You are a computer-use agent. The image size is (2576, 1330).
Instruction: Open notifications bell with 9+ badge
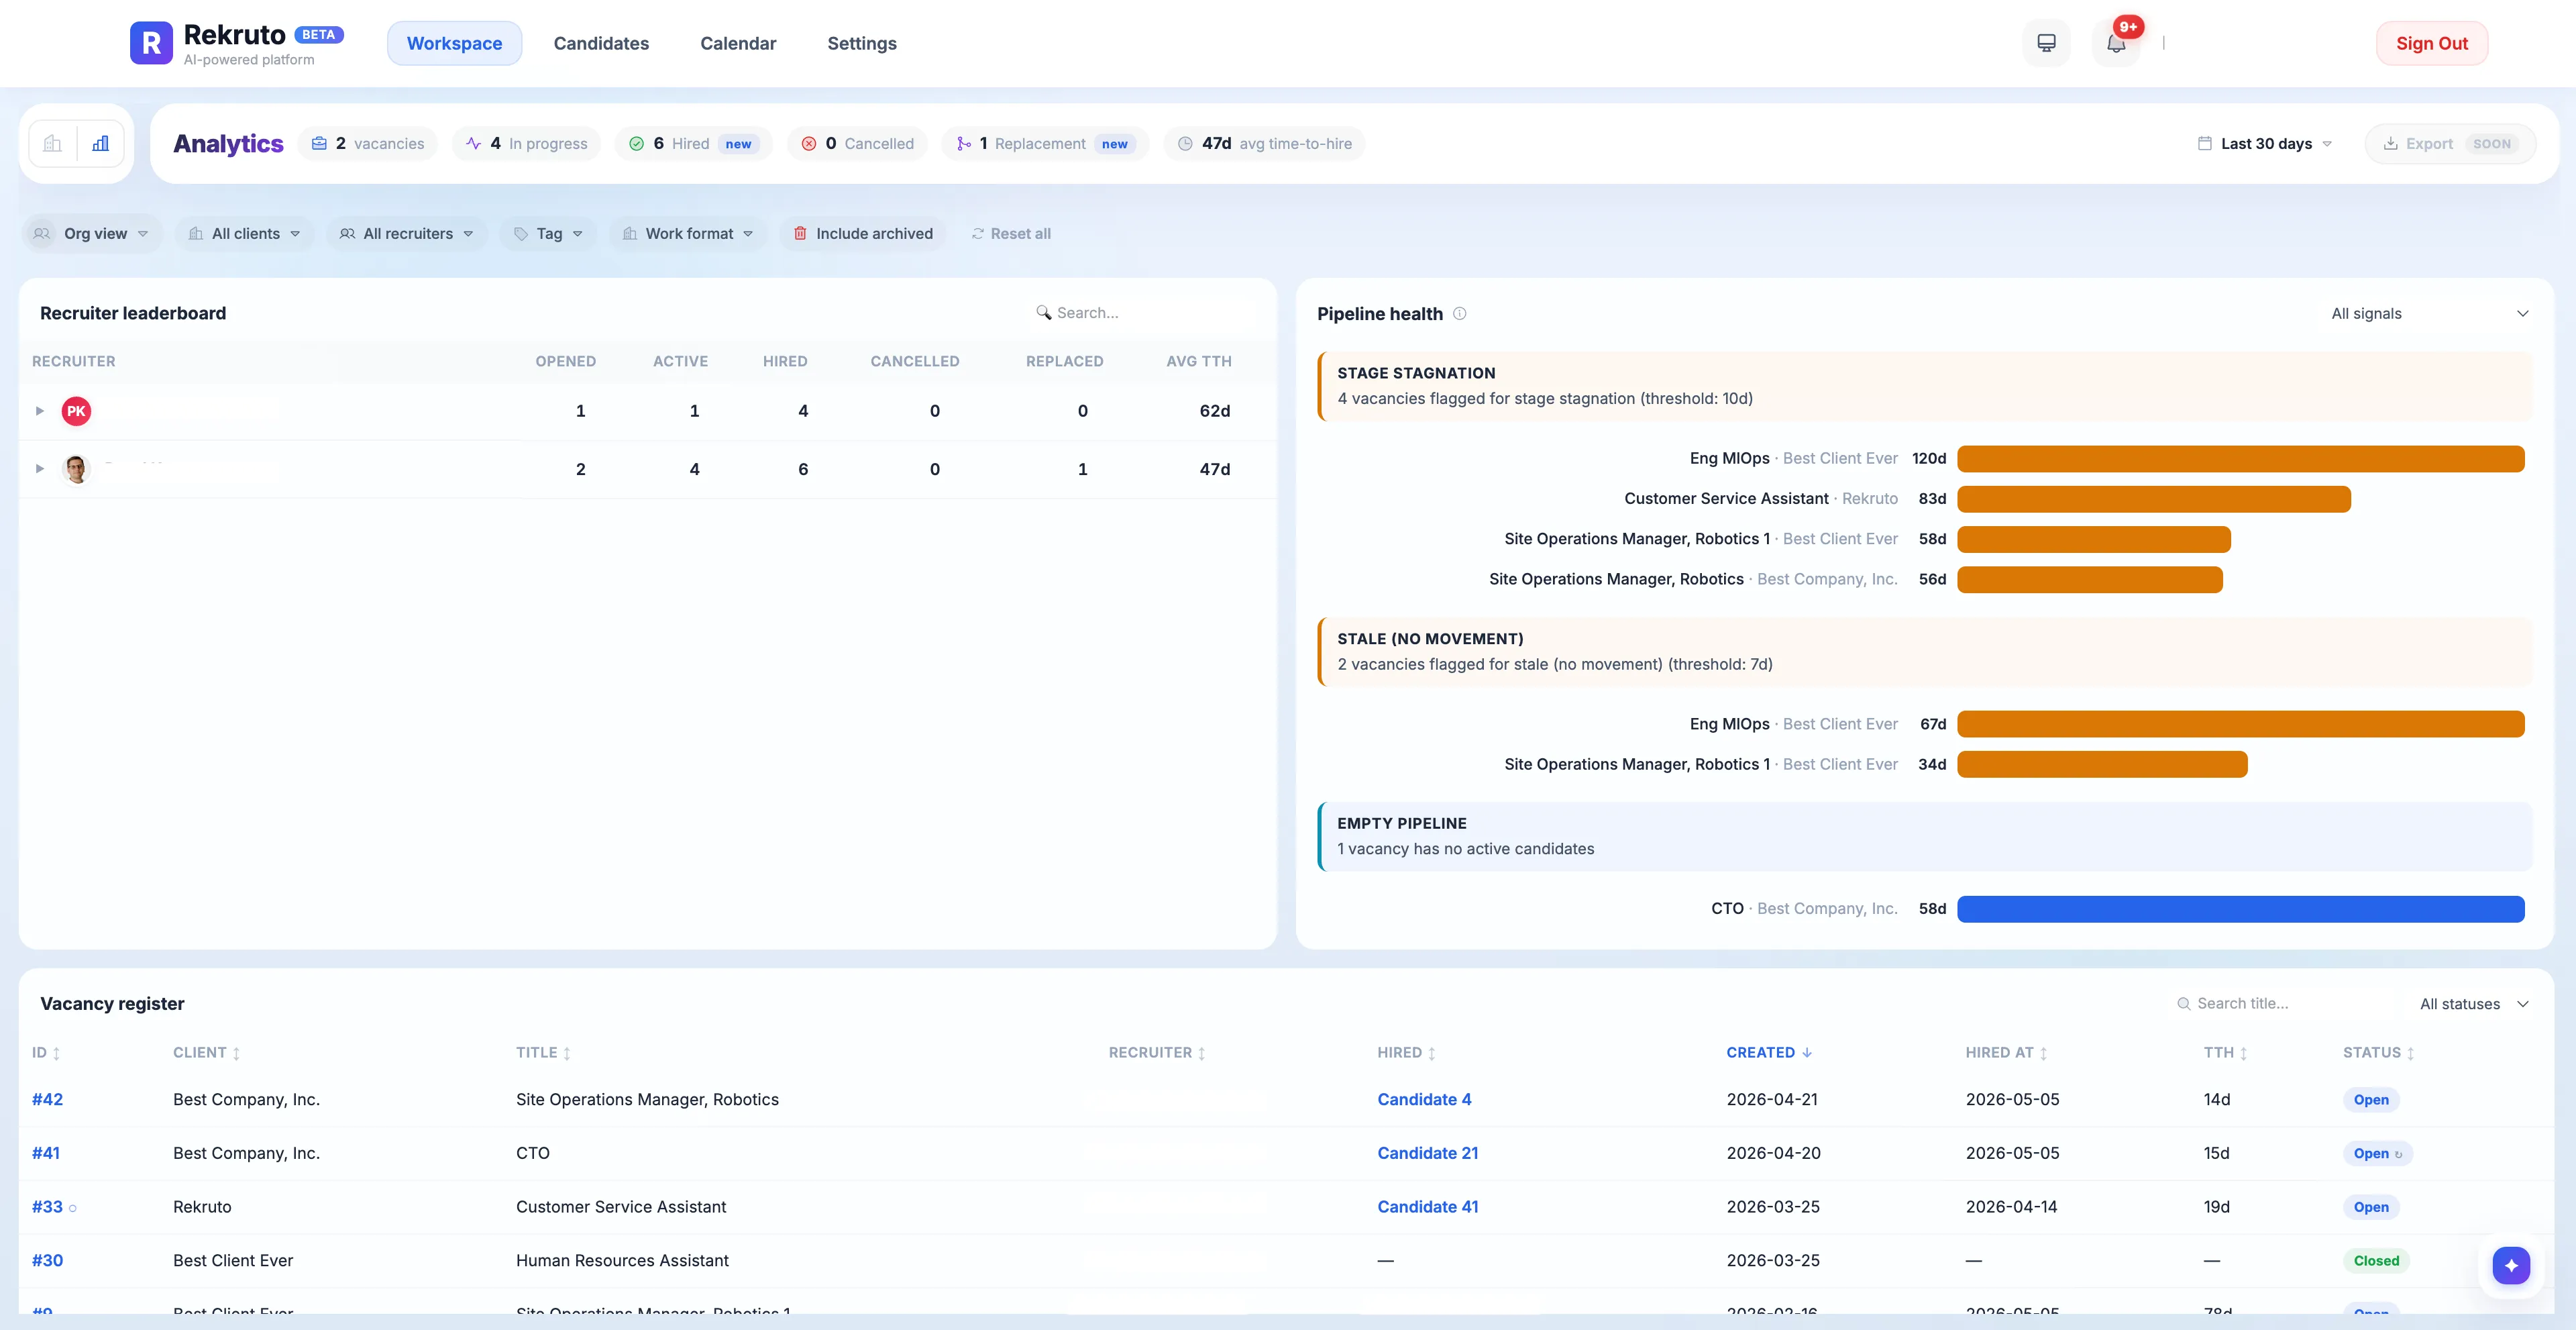coord(2116,43)
